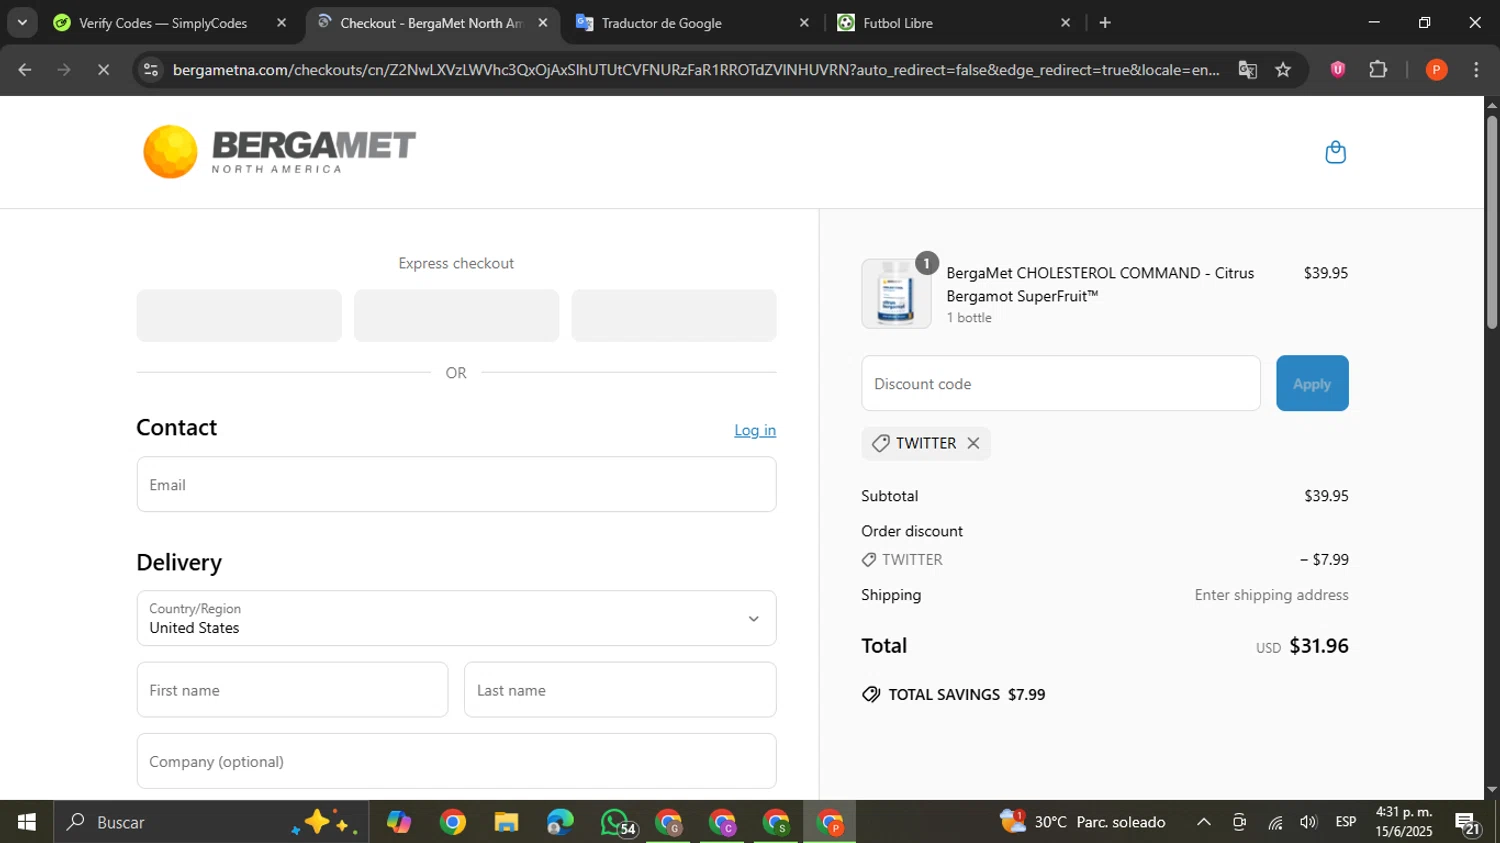Open the Chrome three-dot menu
Viewport: 1500px width, 843px height.
pos(1476,70)
